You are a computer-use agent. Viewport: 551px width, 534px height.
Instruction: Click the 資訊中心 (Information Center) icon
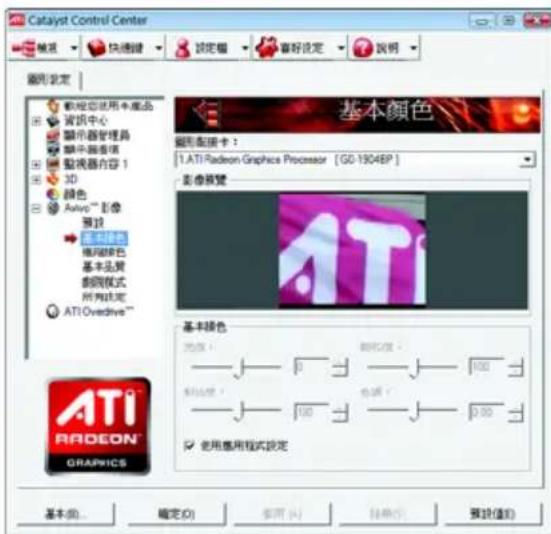(x=53, y=121)
